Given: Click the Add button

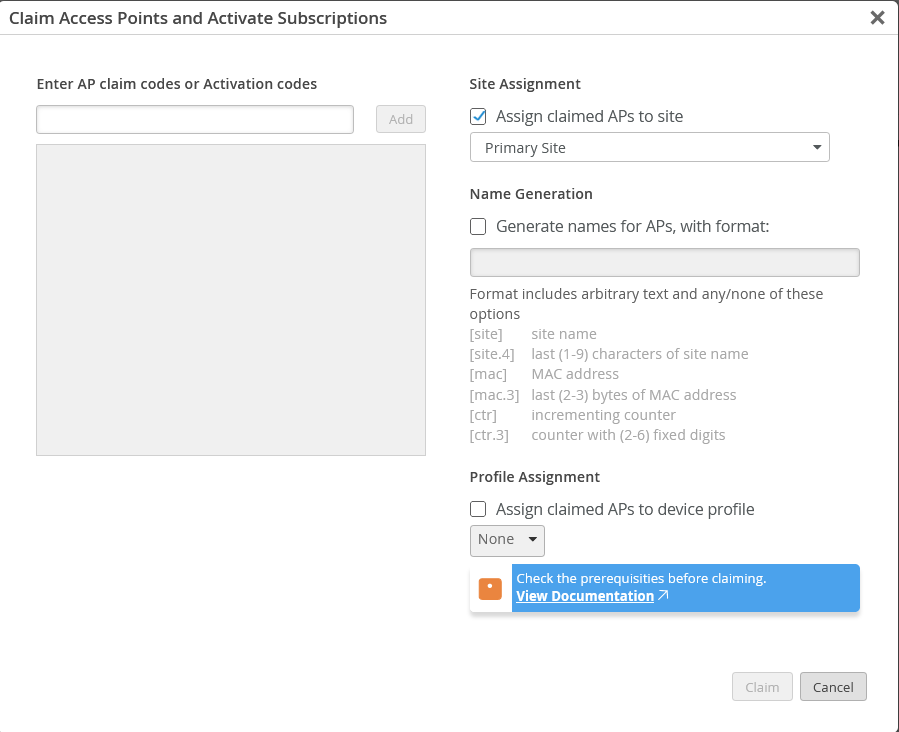Looking at the screenshot, I should (401, 119).
